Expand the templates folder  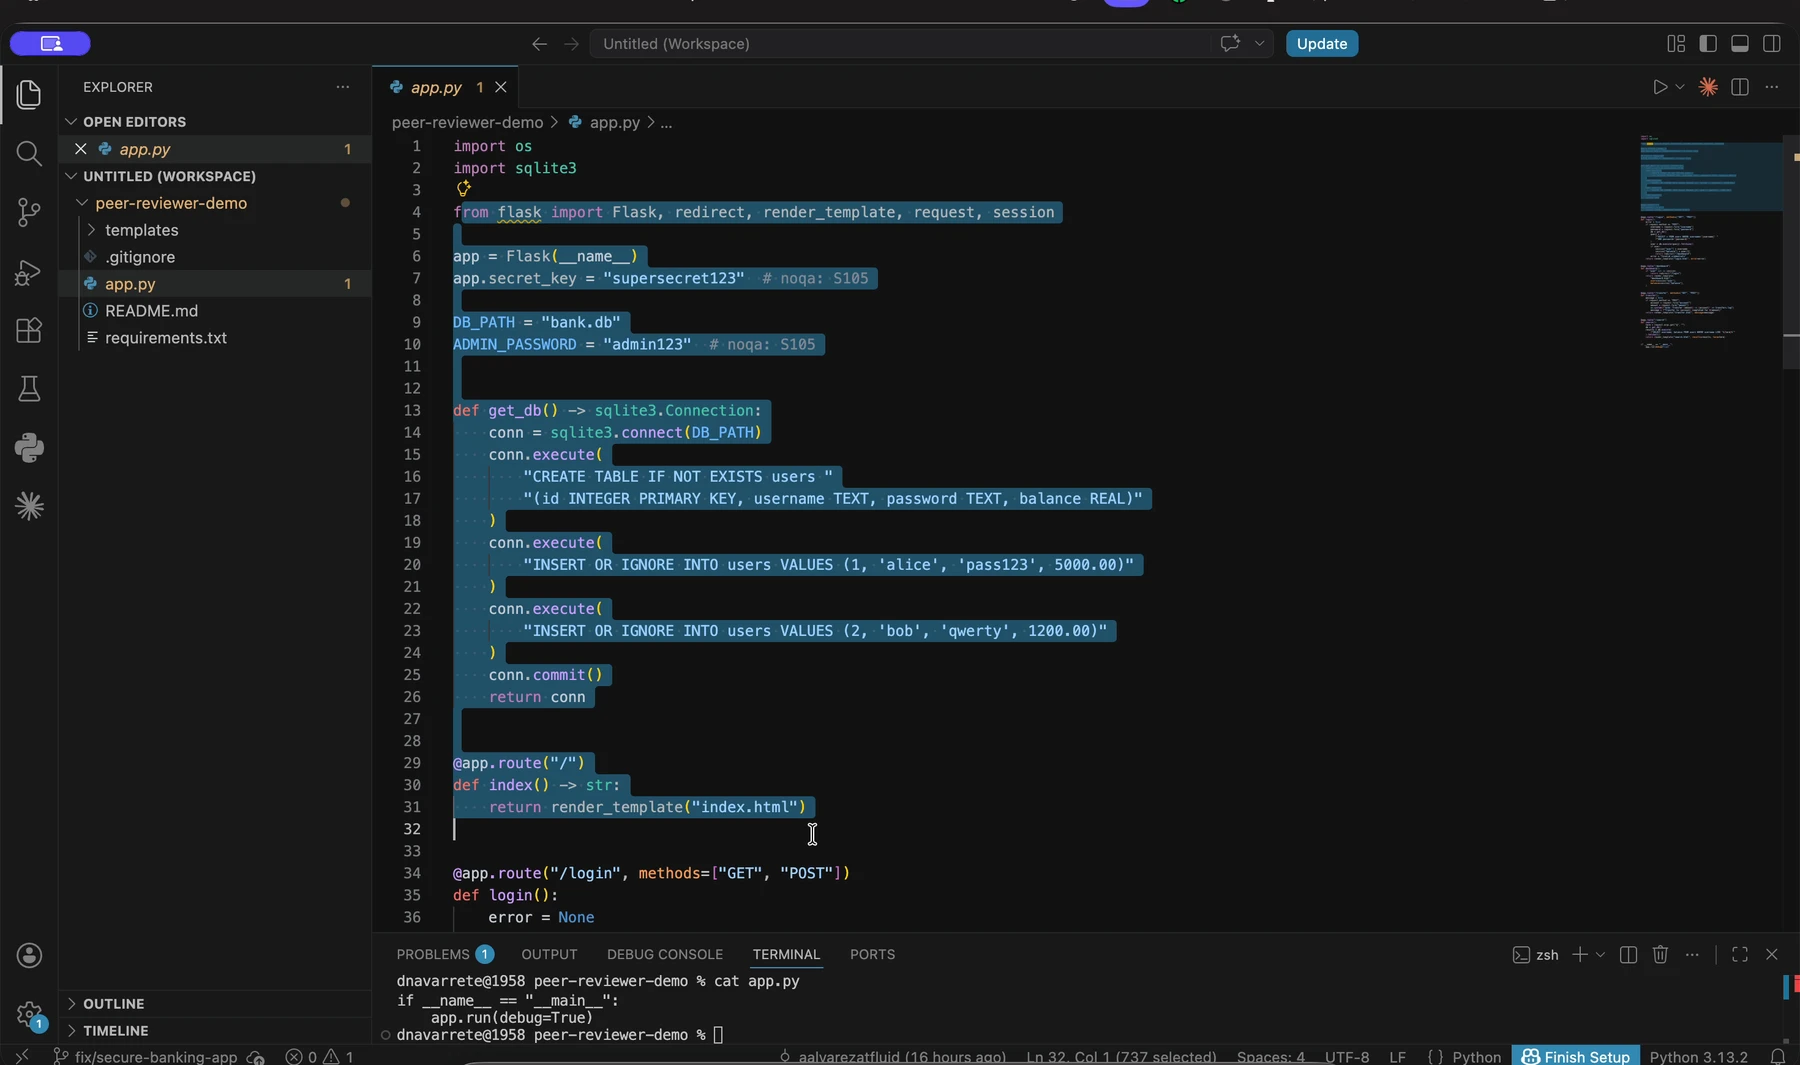[92, 230]
